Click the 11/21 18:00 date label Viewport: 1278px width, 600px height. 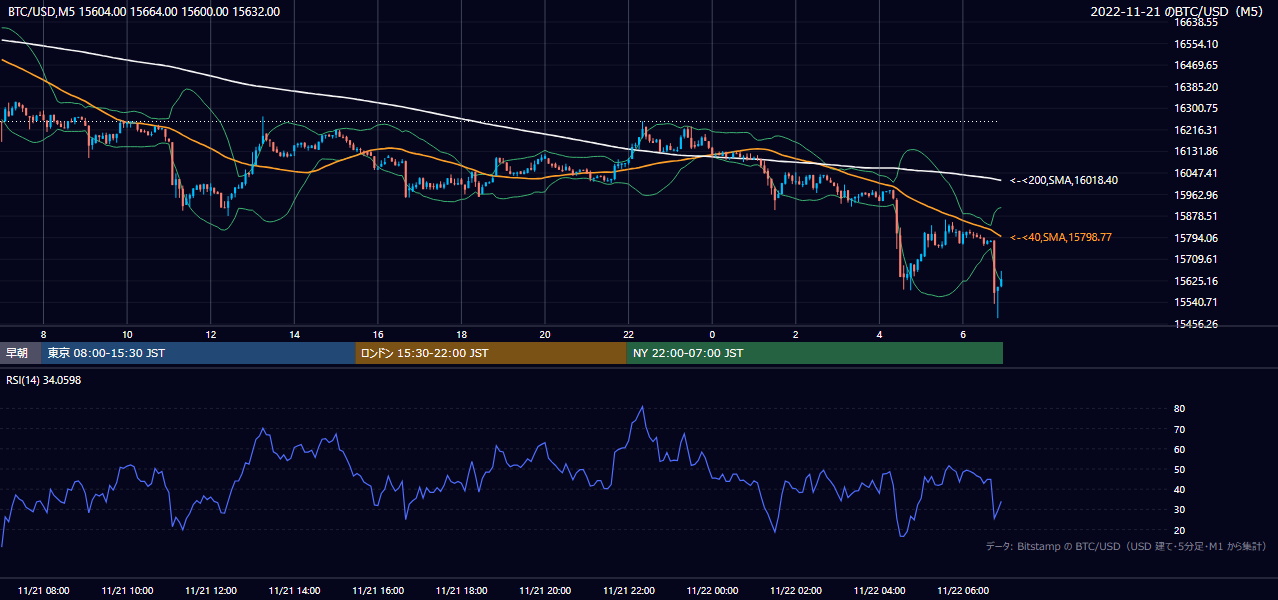[461, 591]
